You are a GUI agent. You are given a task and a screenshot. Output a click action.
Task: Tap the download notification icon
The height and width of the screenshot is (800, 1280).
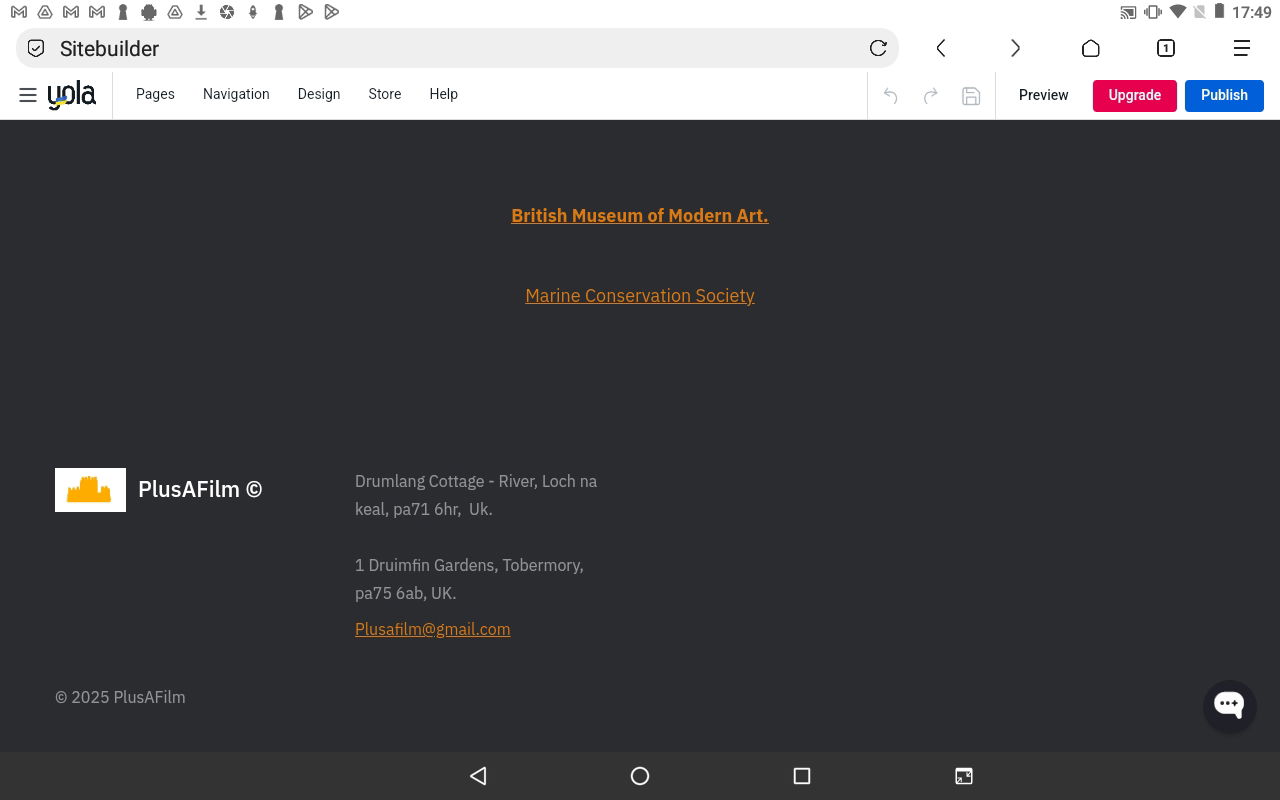click(x=201, y=12)
